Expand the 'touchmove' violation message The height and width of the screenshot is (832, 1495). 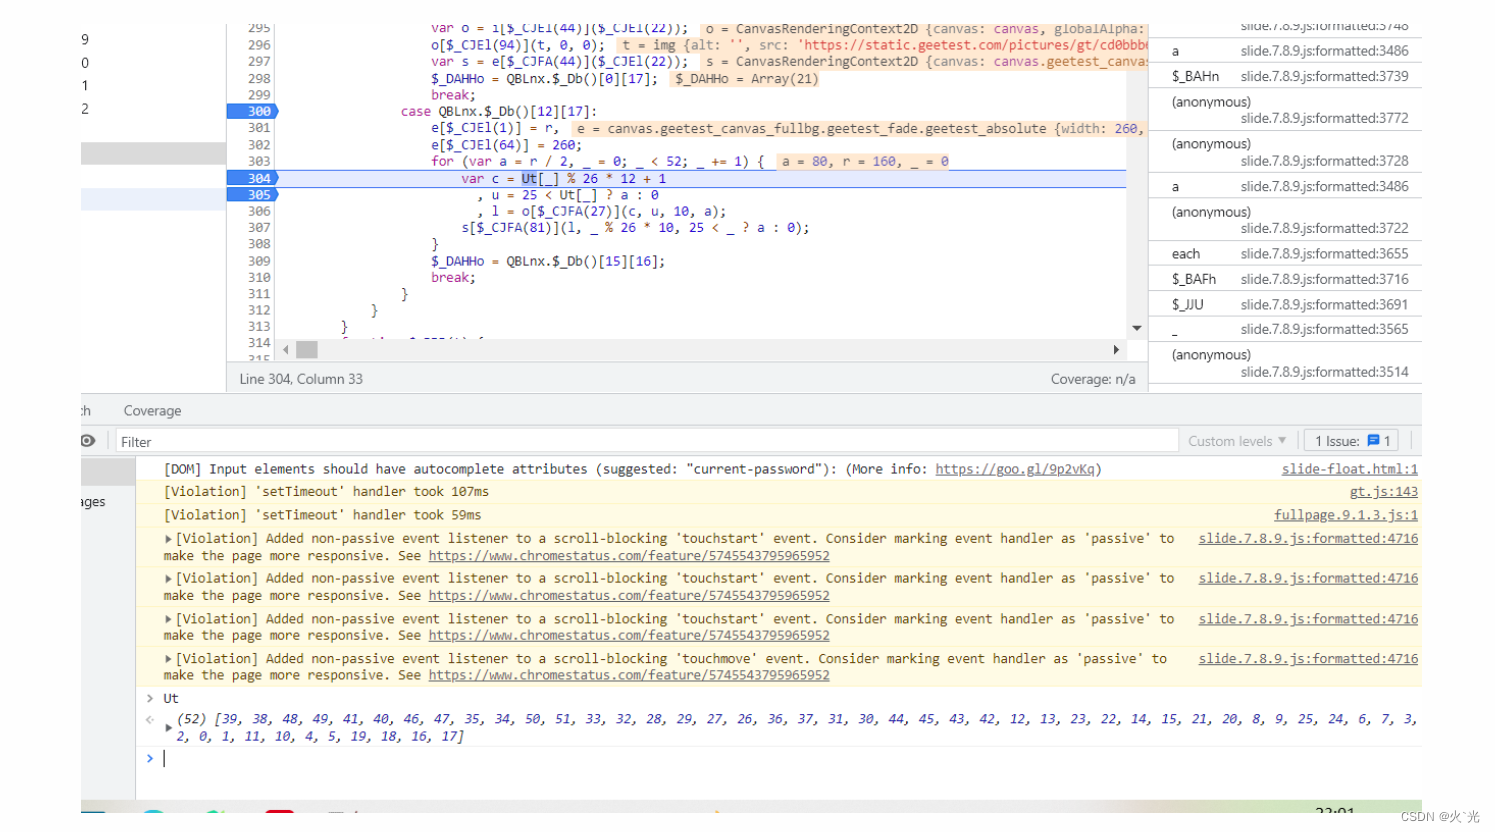(x=169, y=659)
